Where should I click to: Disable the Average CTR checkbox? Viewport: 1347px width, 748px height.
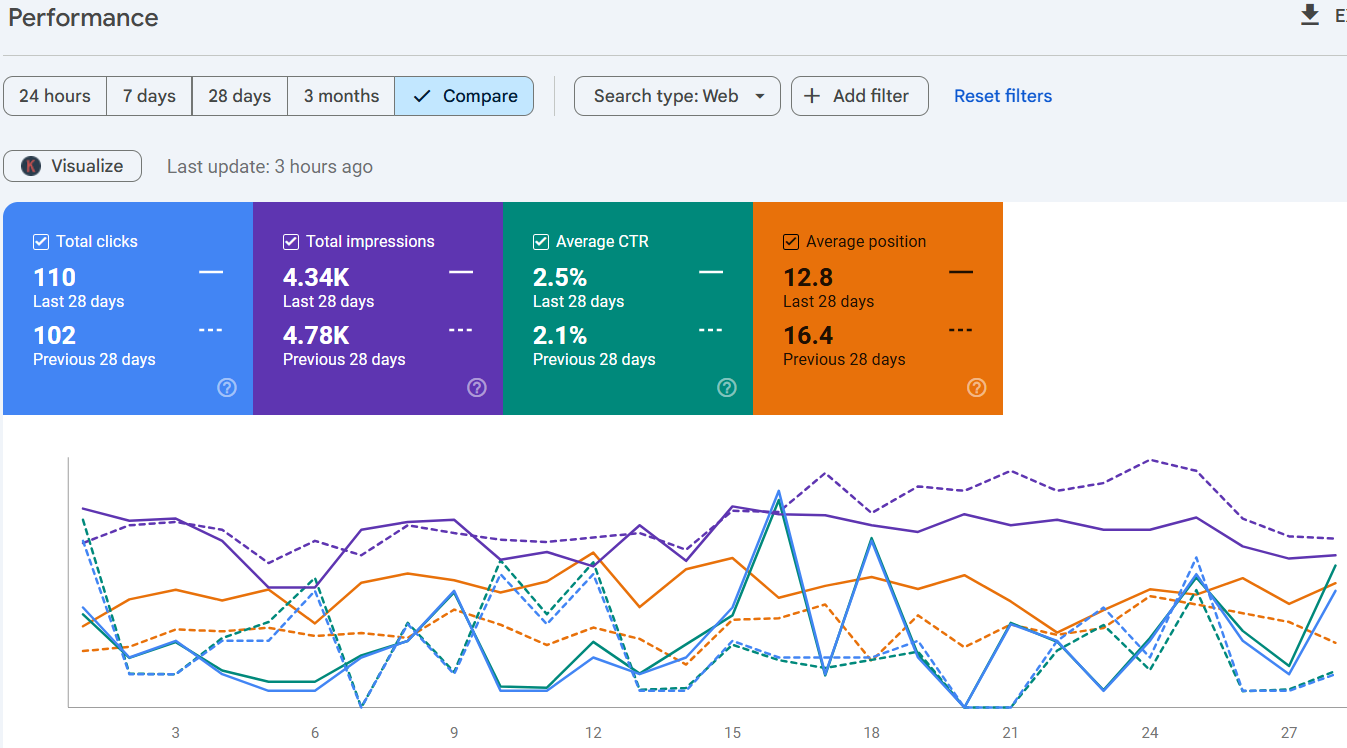pyautogui.click(x=541, y=241)
